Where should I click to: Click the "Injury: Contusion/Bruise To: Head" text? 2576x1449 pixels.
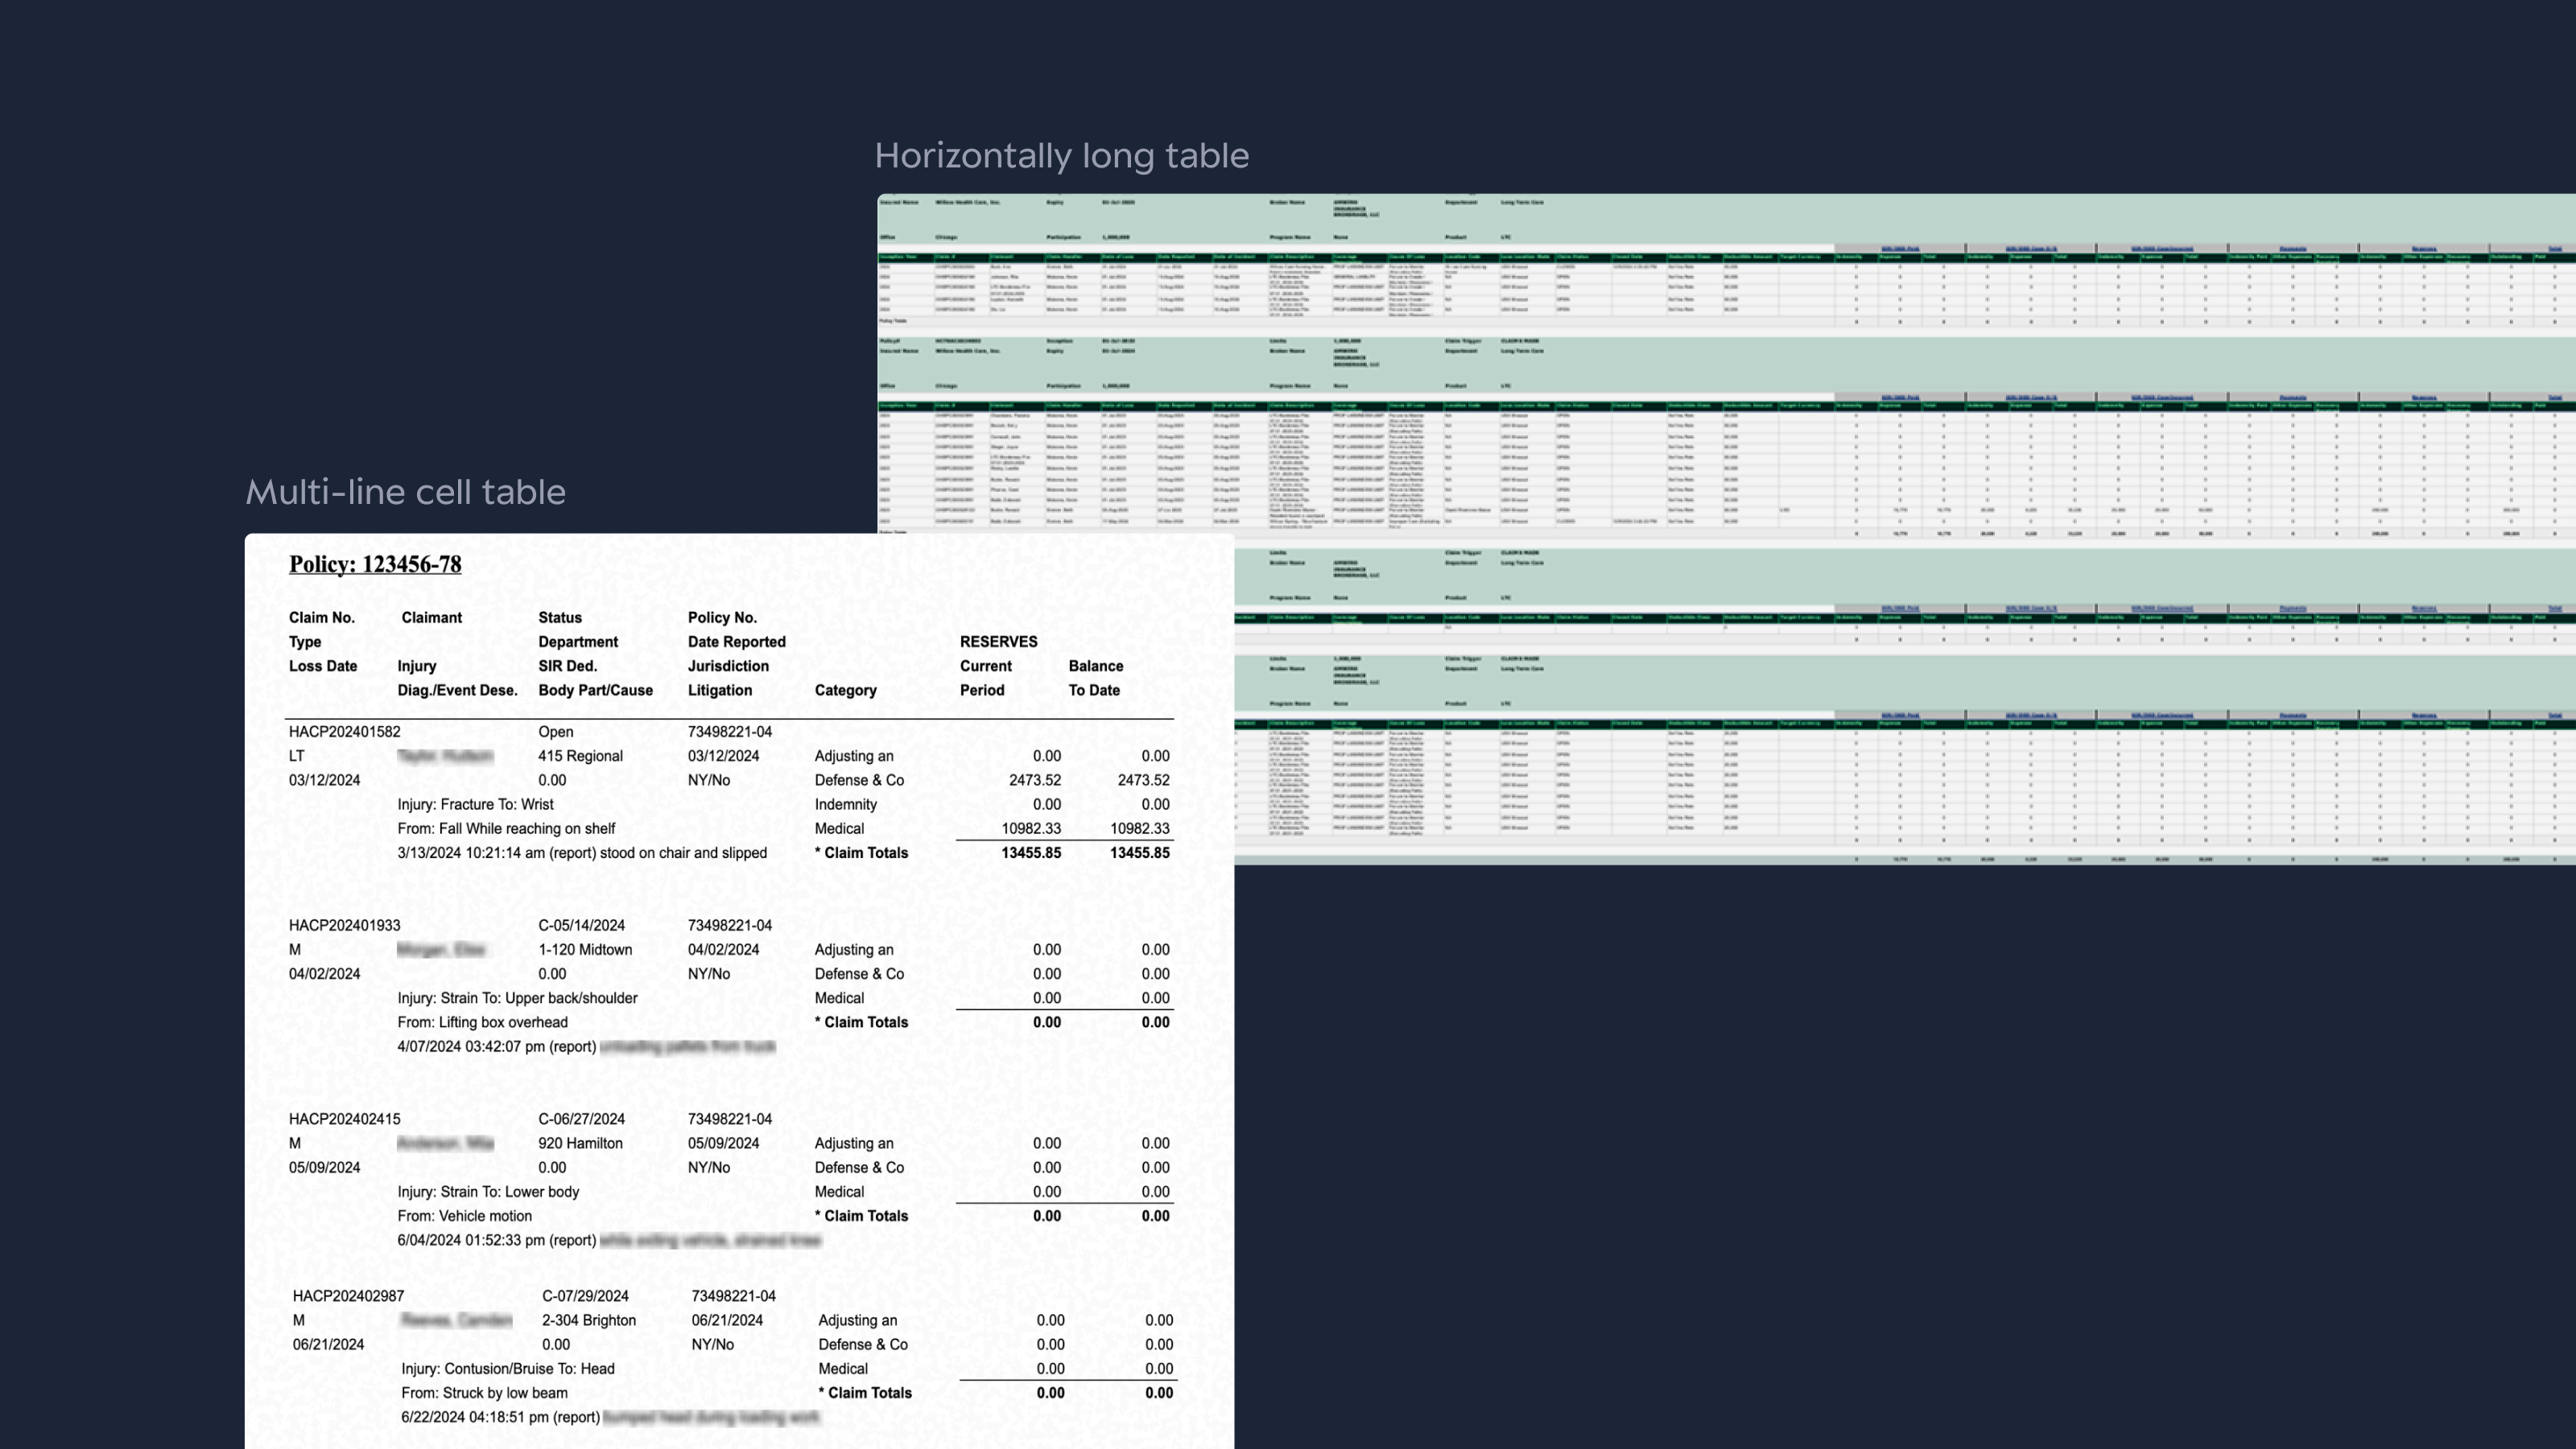(507, 1369)
